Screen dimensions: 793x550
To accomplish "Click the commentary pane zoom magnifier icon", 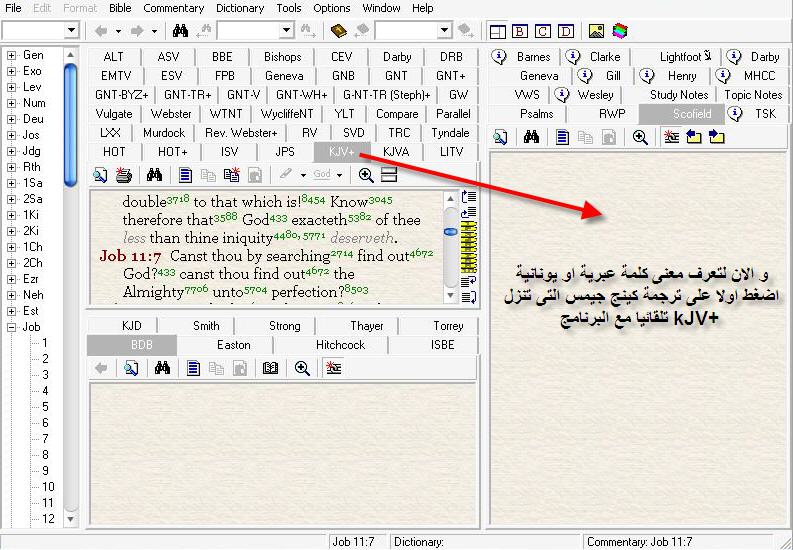I will click(640, 137).
